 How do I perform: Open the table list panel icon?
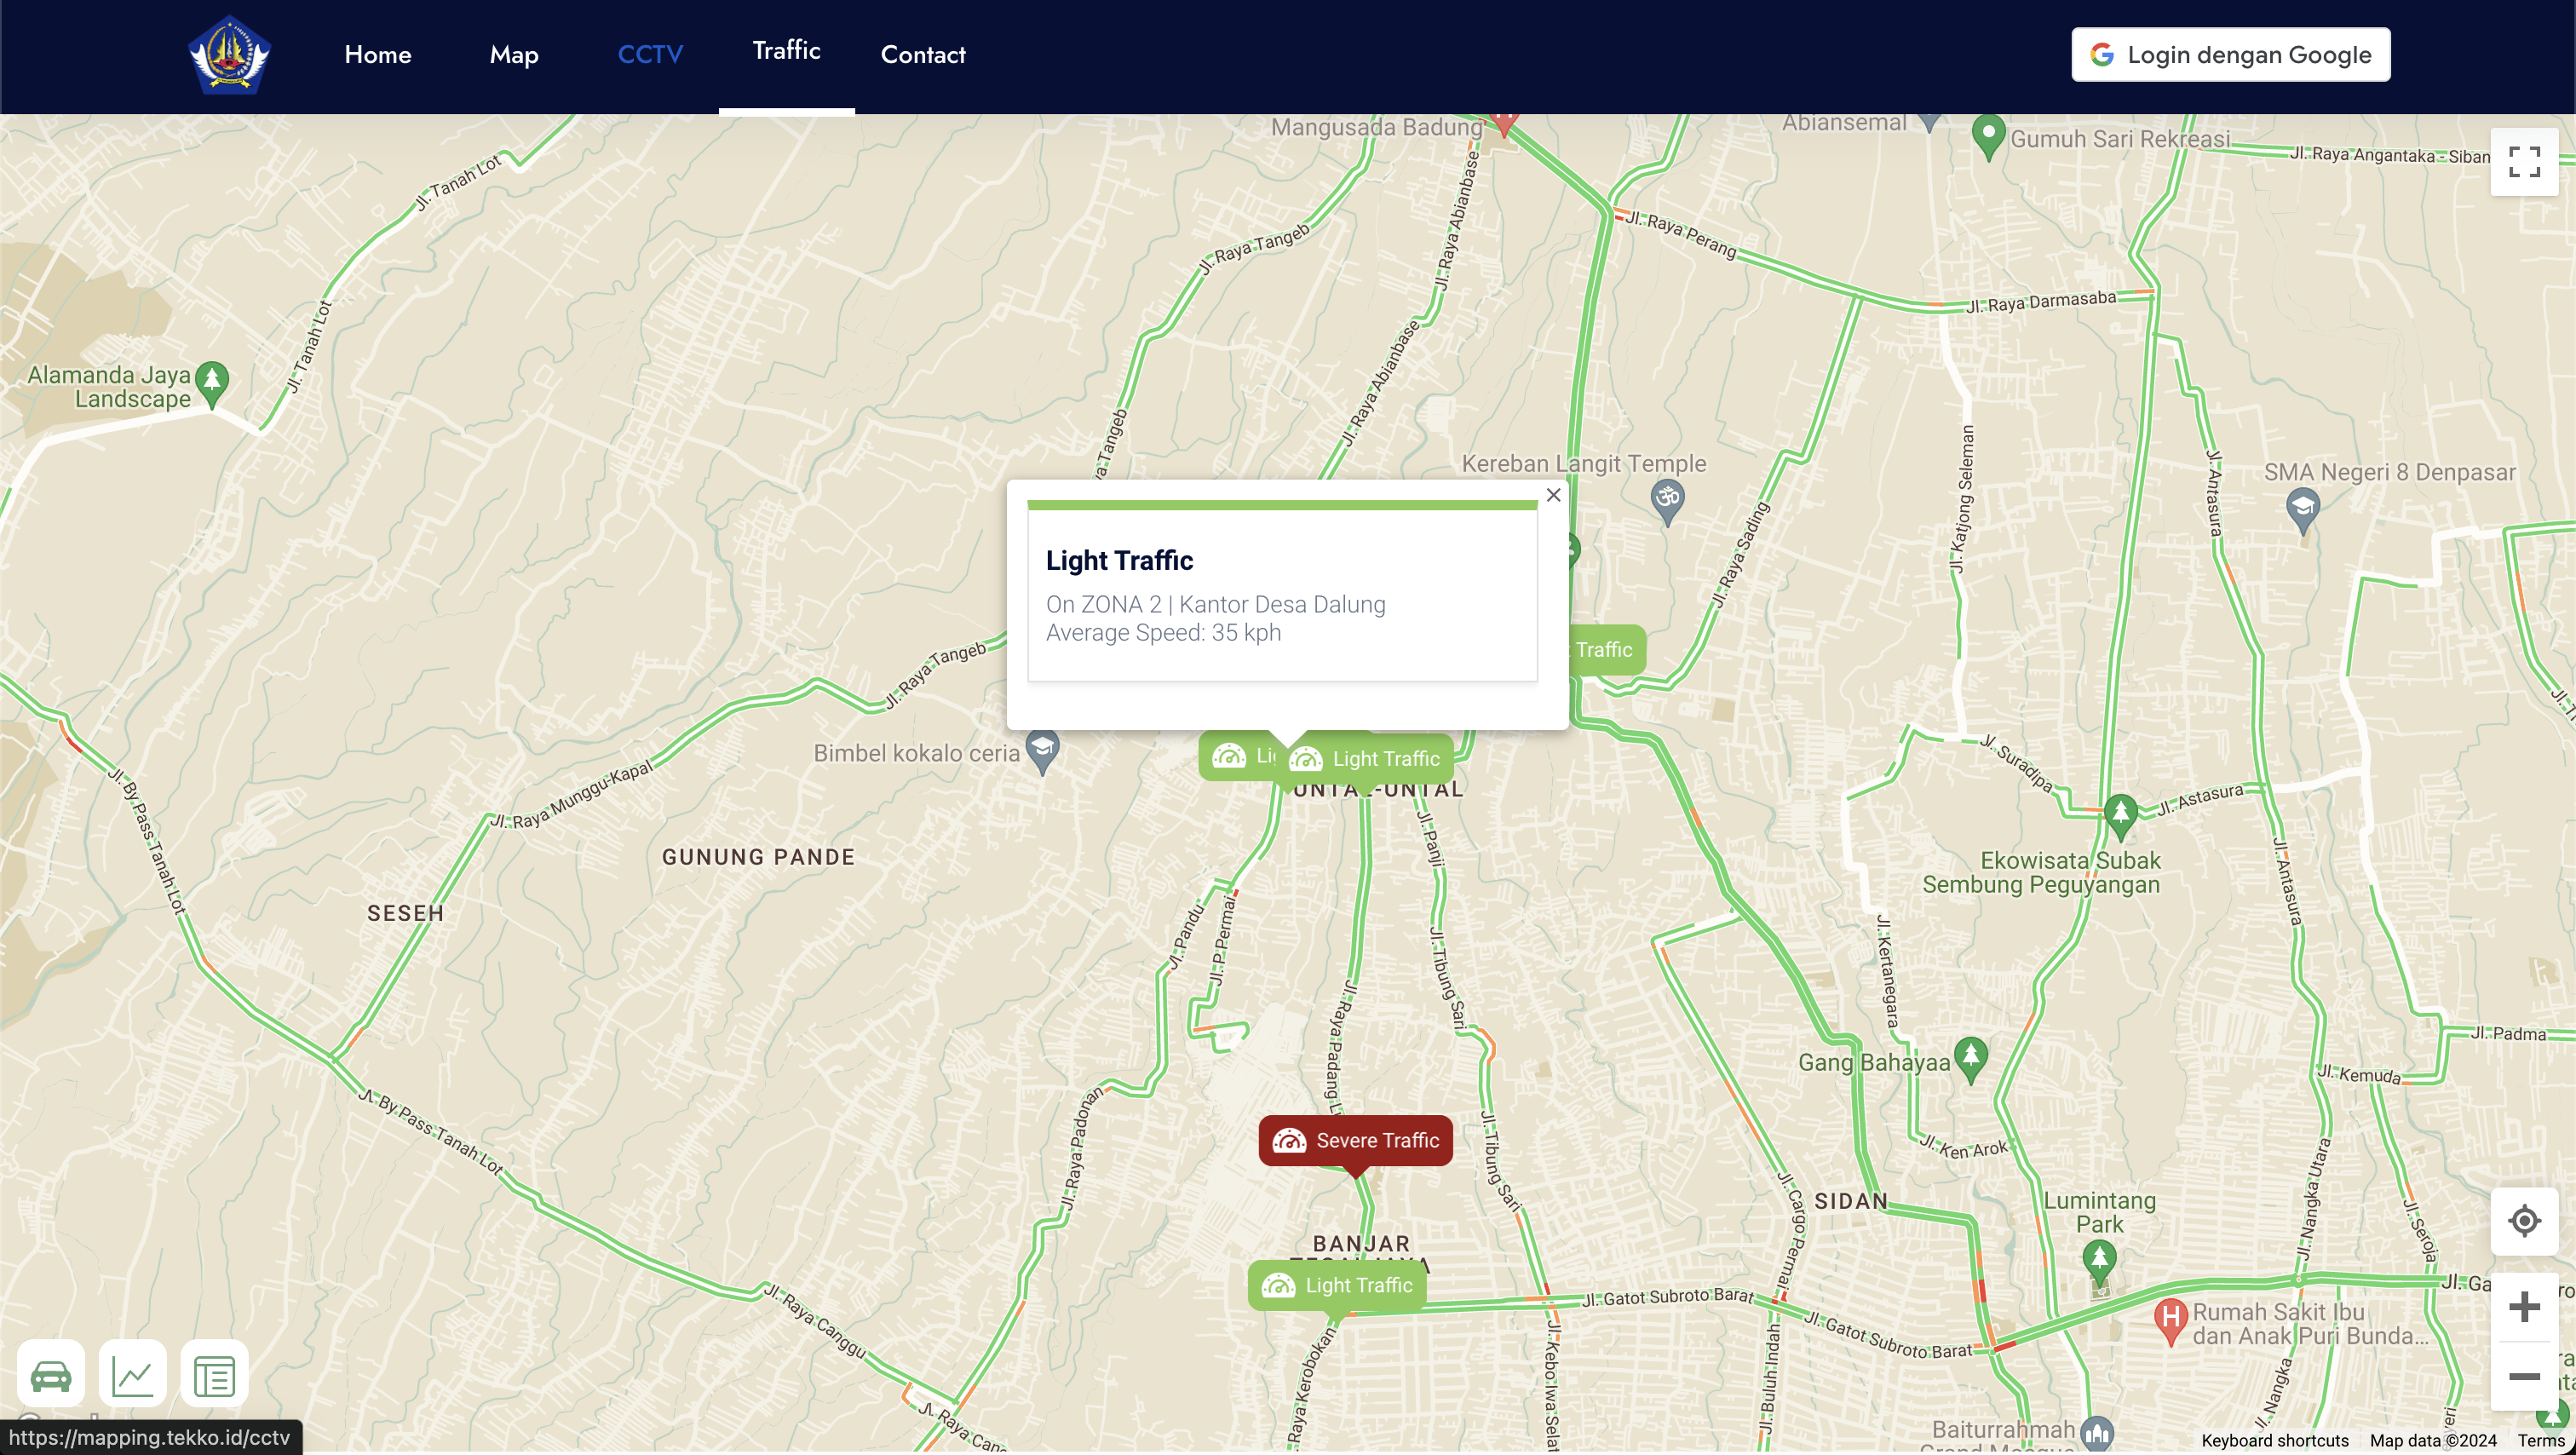[x=214, y=1375]
